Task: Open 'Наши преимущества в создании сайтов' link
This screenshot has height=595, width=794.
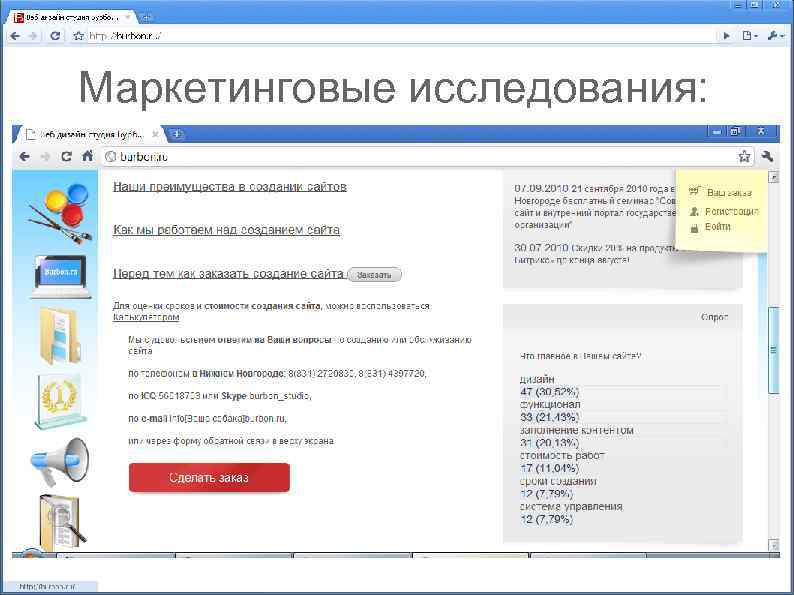Action: coord(230,187)
